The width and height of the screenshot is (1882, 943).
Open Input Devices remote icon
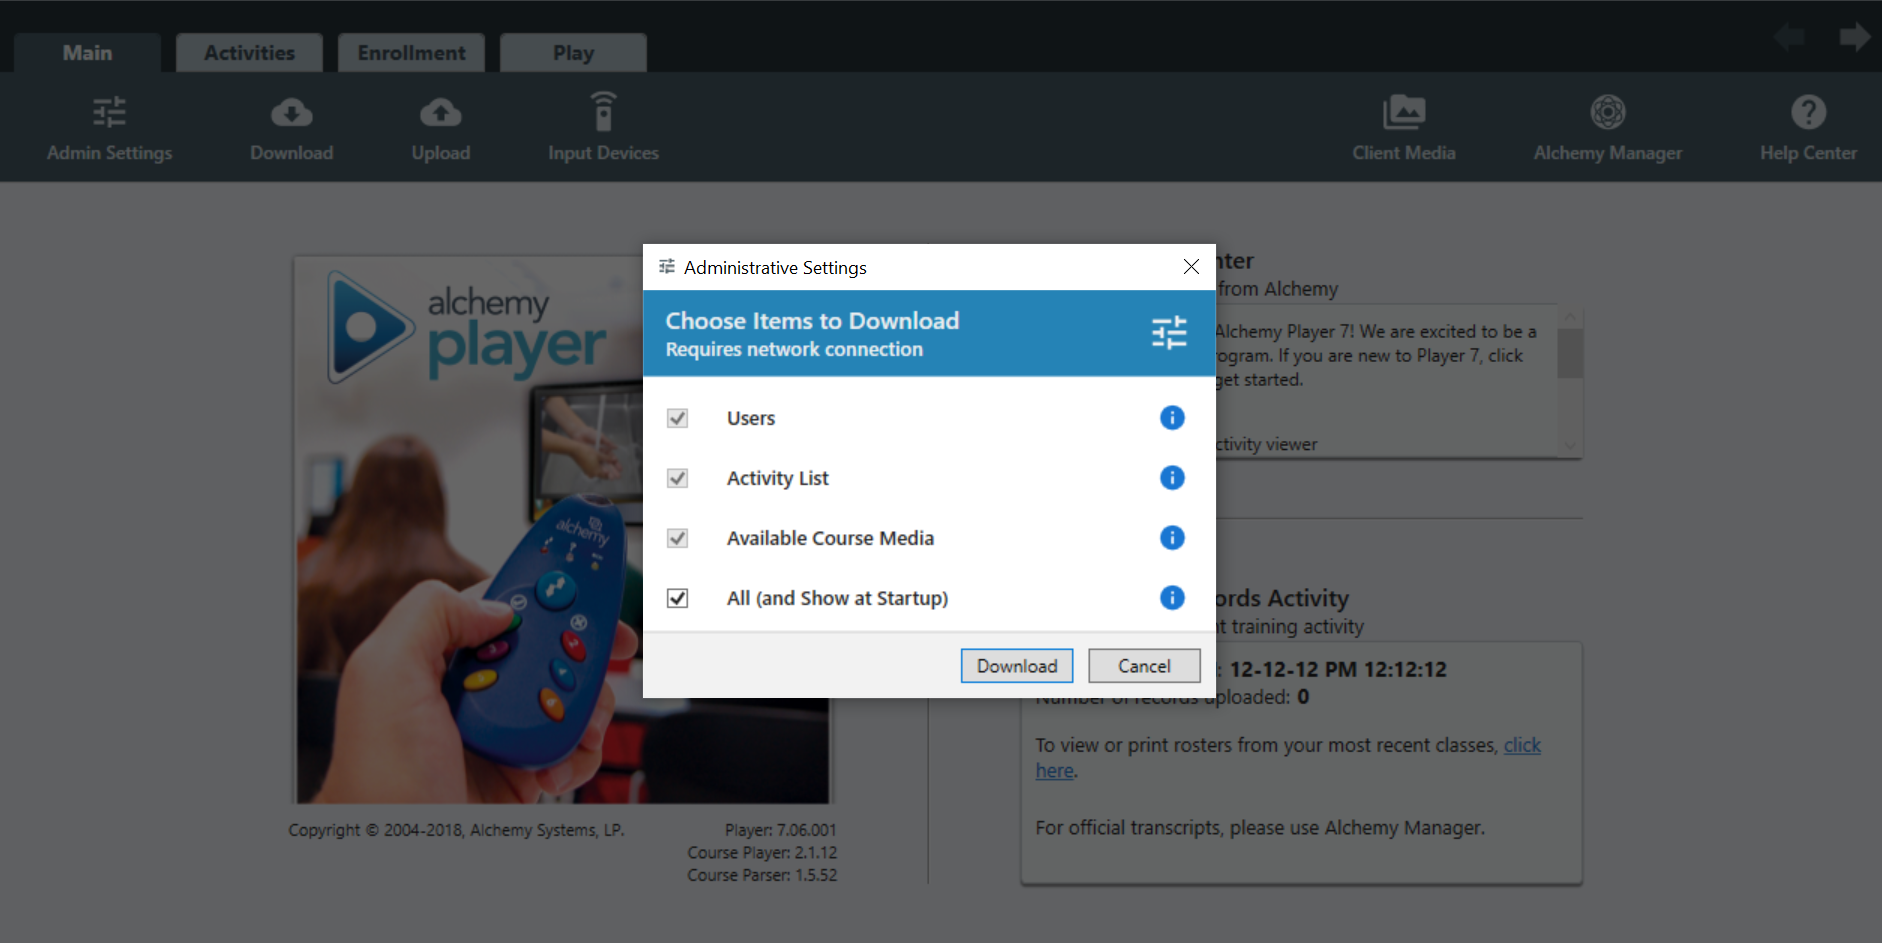click(603, 113)
